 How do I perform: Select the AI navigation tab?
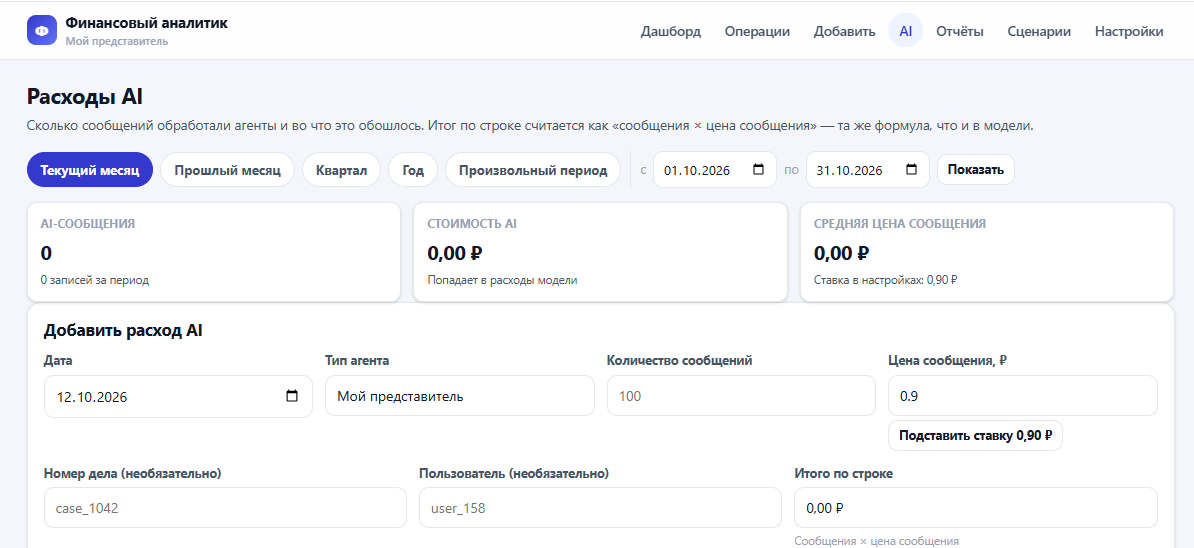coord(905,31)
